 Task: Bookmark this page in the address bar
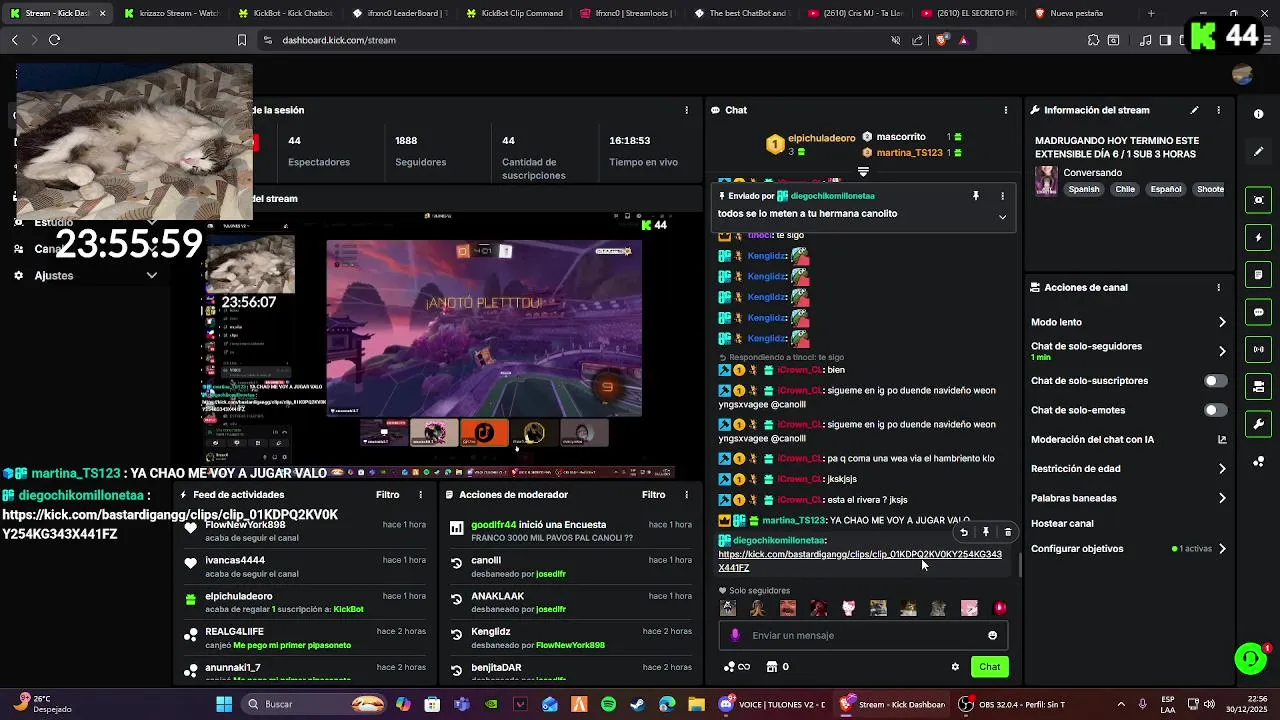coord(241,40)
